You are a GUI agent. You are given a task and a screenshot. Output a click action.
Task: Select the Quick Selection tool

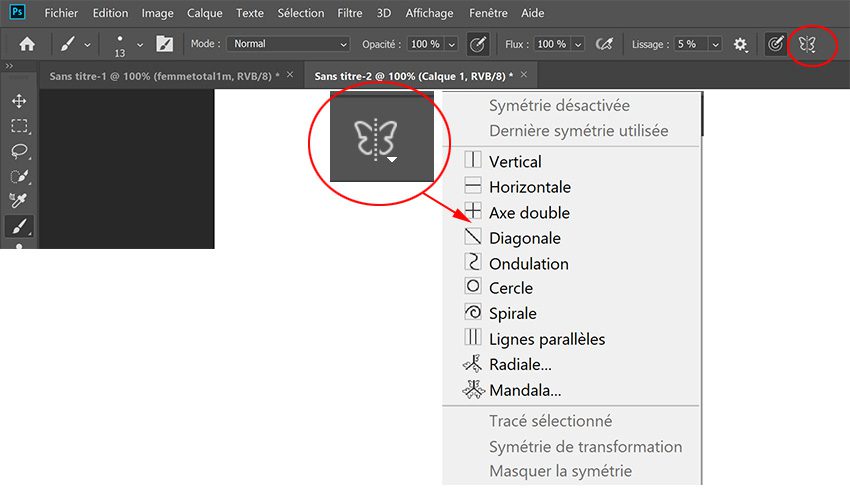coord(20,176)
